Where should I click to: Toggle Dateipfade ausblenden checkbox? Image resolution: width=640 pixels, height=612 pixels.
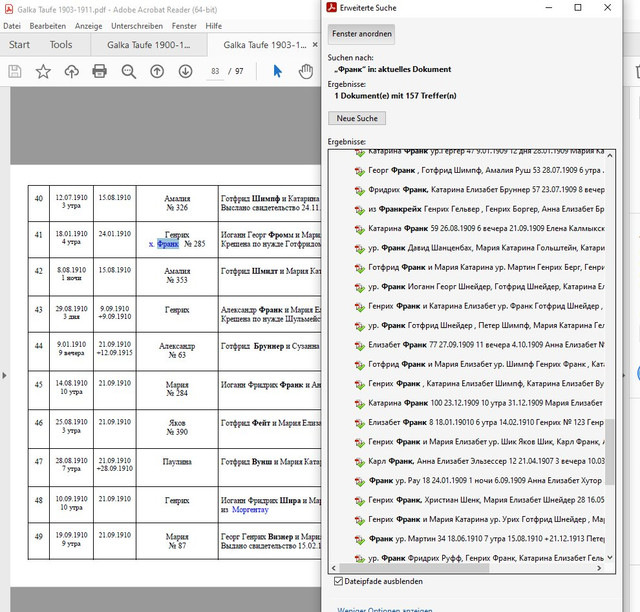tap(338, 581)
